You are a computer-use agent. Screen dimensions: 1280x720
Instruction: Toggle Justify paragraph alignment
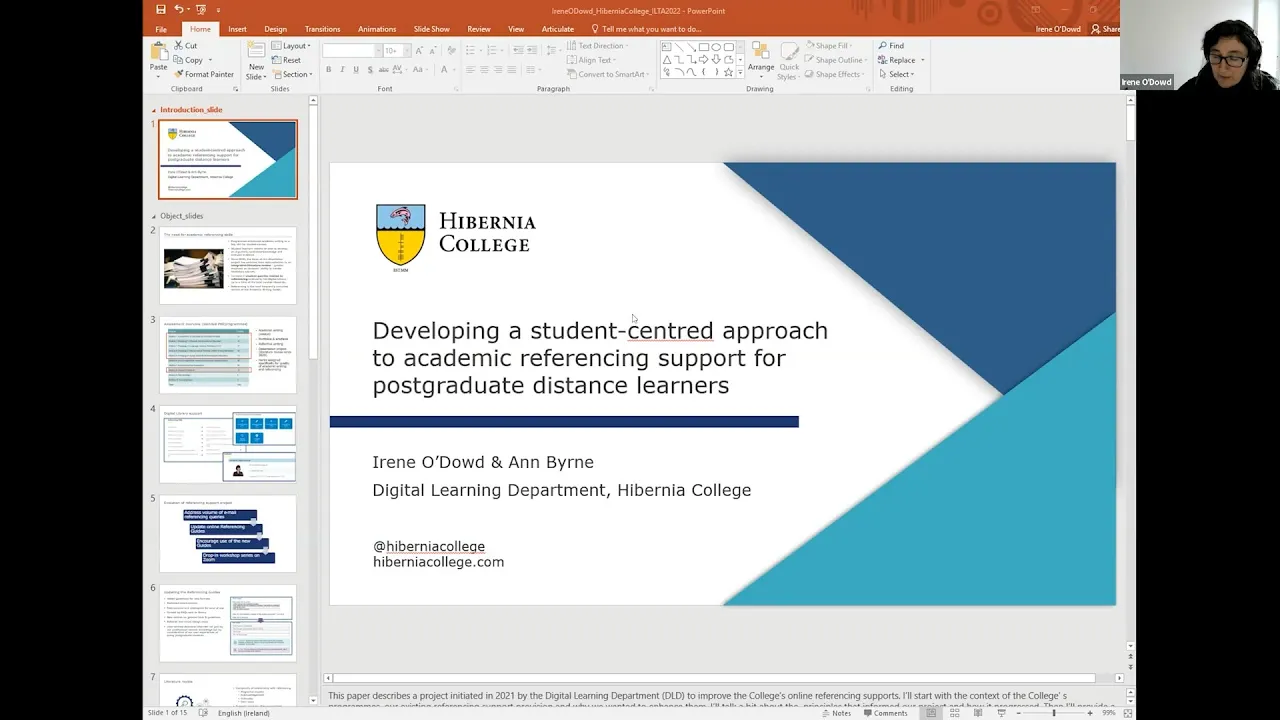pyautogui.click(x=512, y=70)
